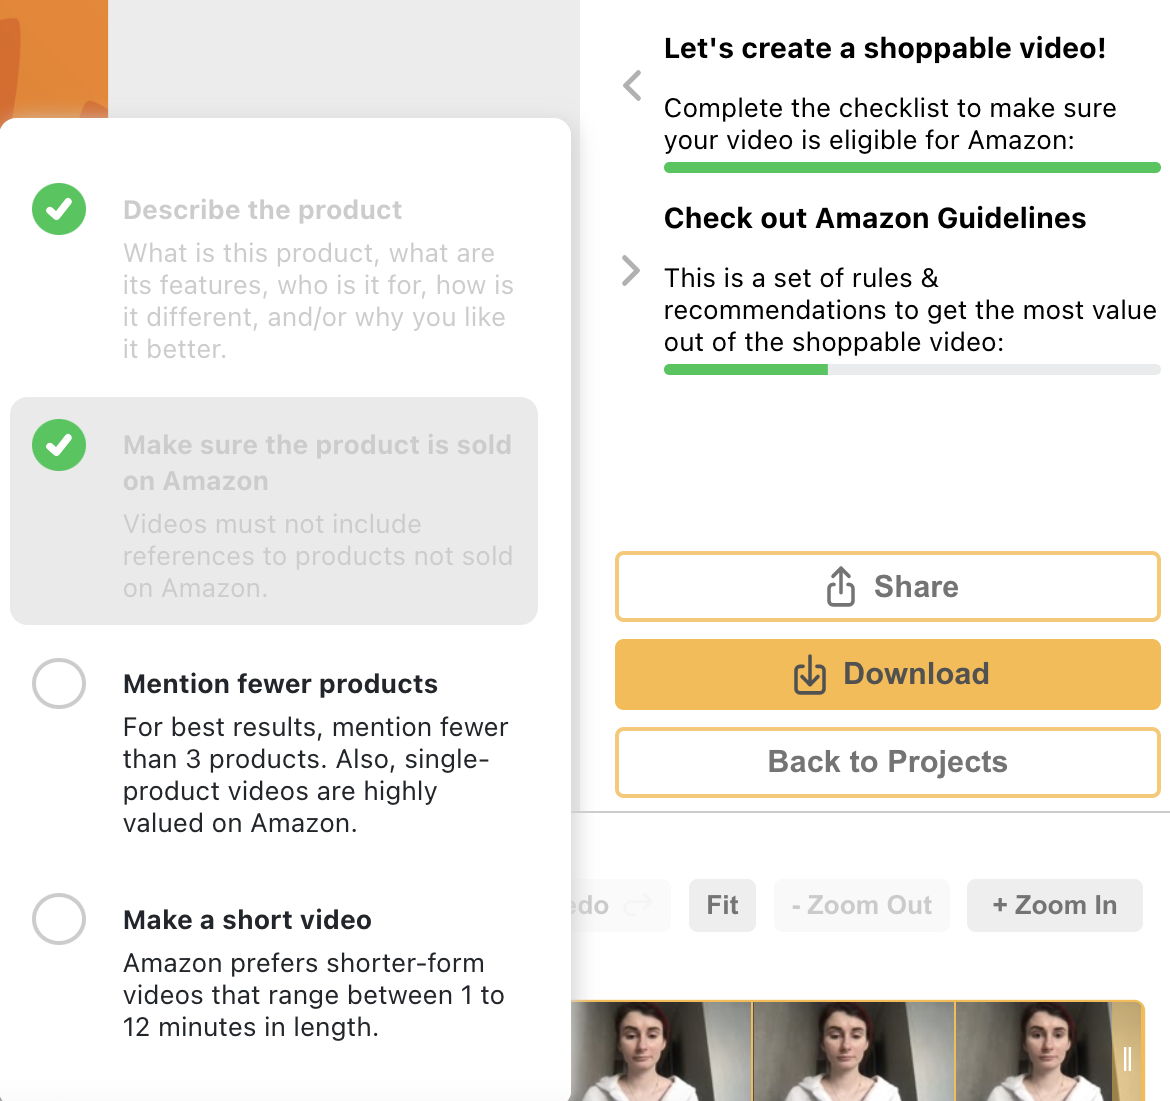The image size is (1170, 1101).
Task: Click the - Zoom Out button
Action: pyautogui.click(x=862, y=906)
